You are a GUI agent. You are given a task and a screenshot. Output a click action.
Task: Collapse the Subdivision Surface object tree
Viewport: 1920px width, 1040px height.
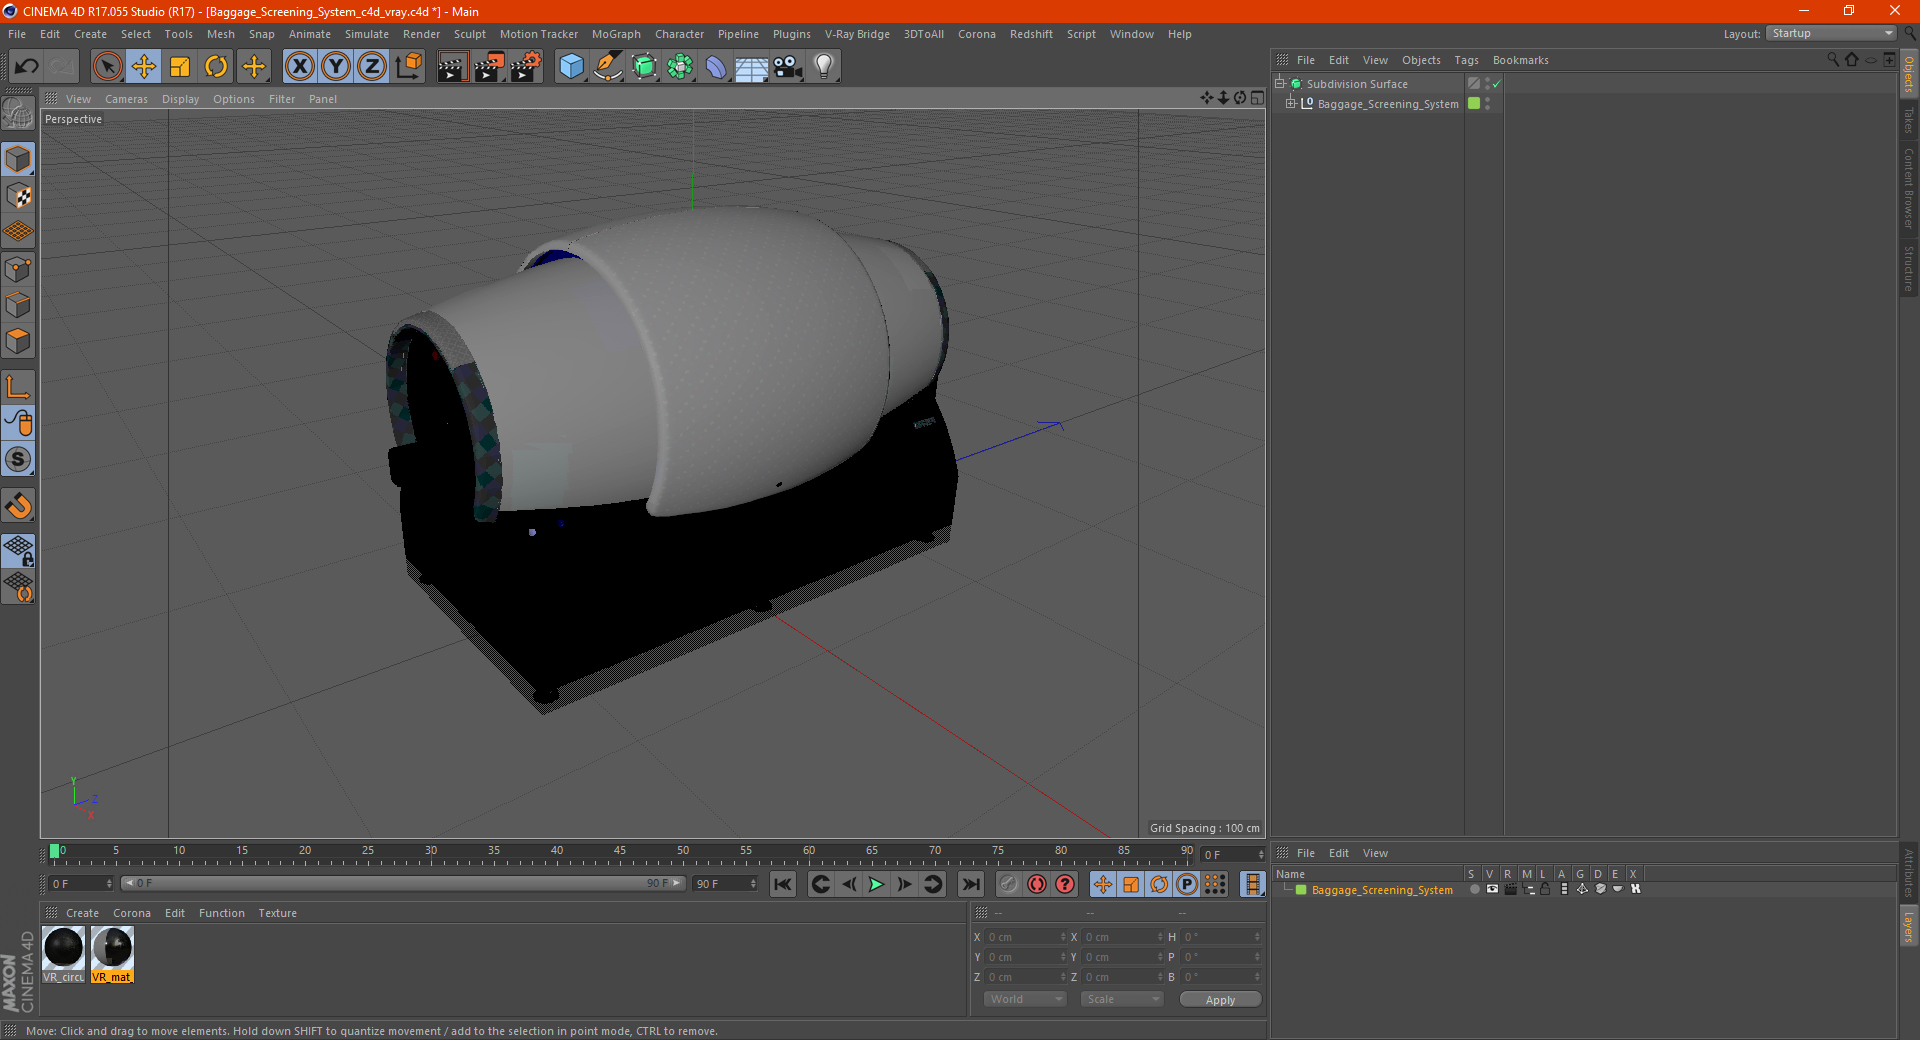pyautogui.click(x=1279, y=84)
